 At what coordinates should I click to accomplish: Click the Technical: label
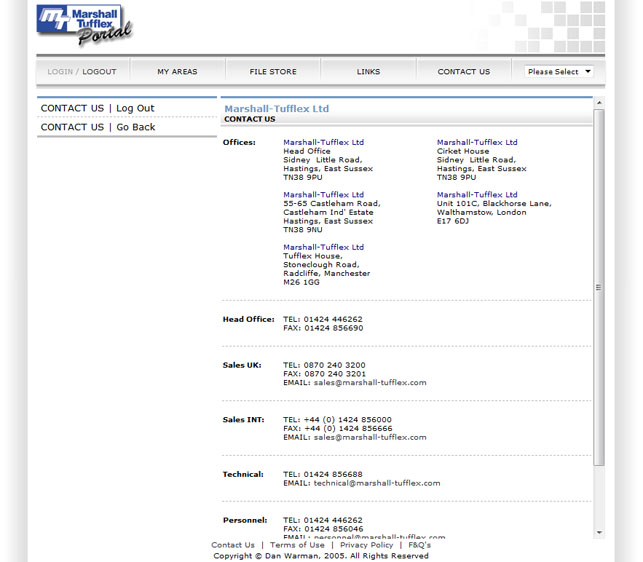[243, 474]
